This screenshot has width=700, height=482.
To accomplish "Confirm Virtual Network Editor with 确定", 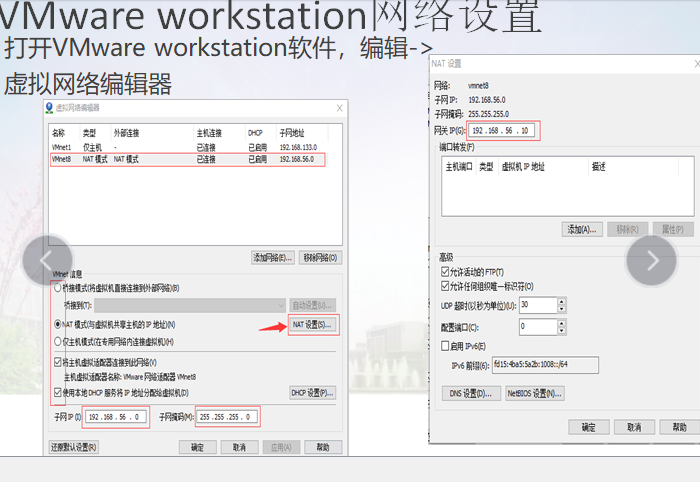I will [198, 447].
